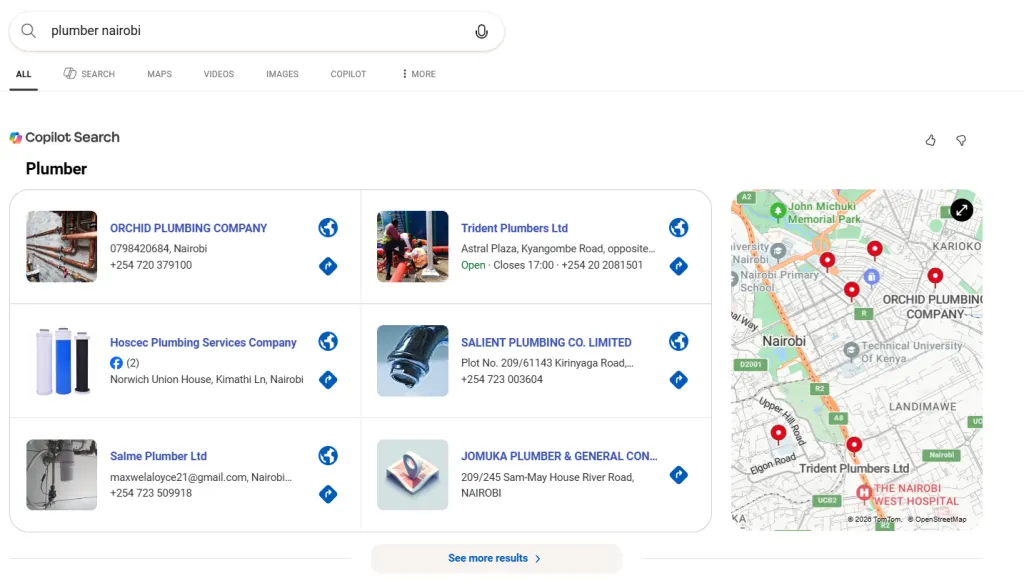Open ORCHID PLUMBING COMPANY link

[188, 228]
